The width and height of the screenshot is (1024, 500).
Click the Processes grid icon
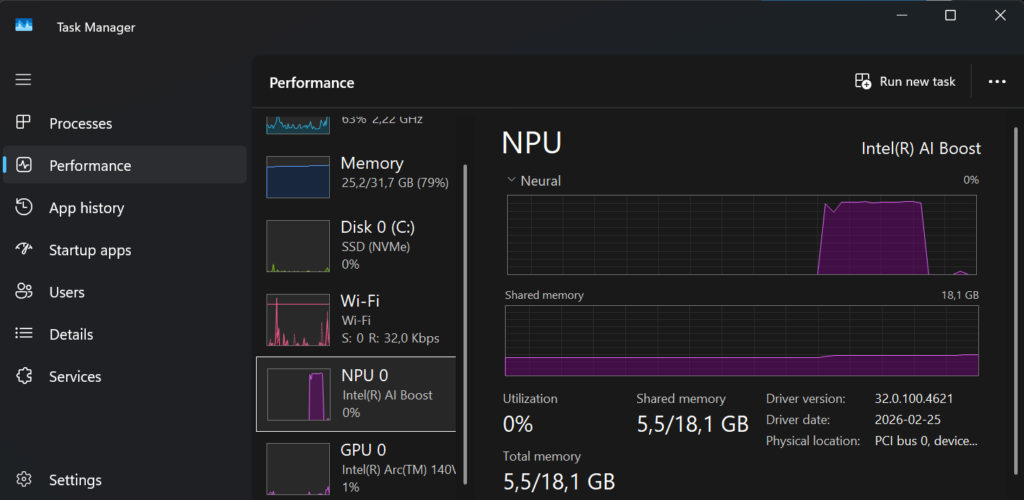pyautogui.click(x=24, y=123)
